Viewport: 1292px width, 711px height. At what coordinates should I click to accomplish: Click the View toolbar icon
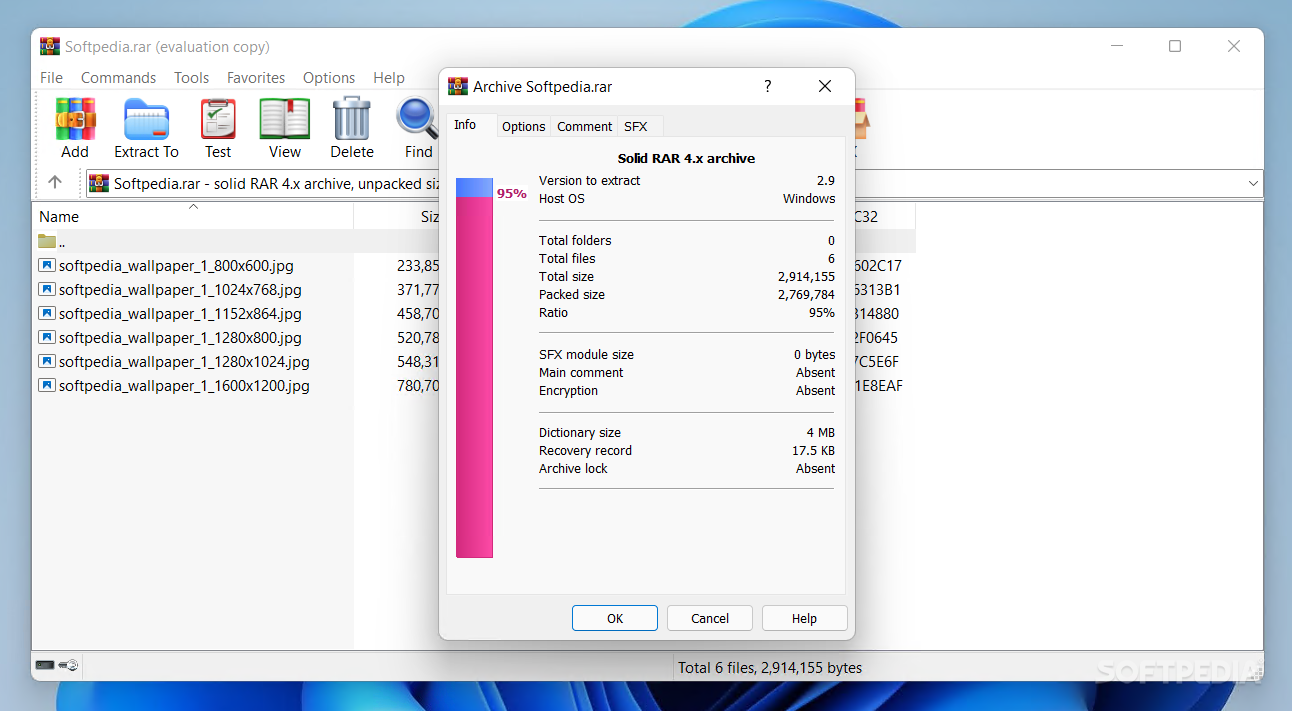coord(285,119)
